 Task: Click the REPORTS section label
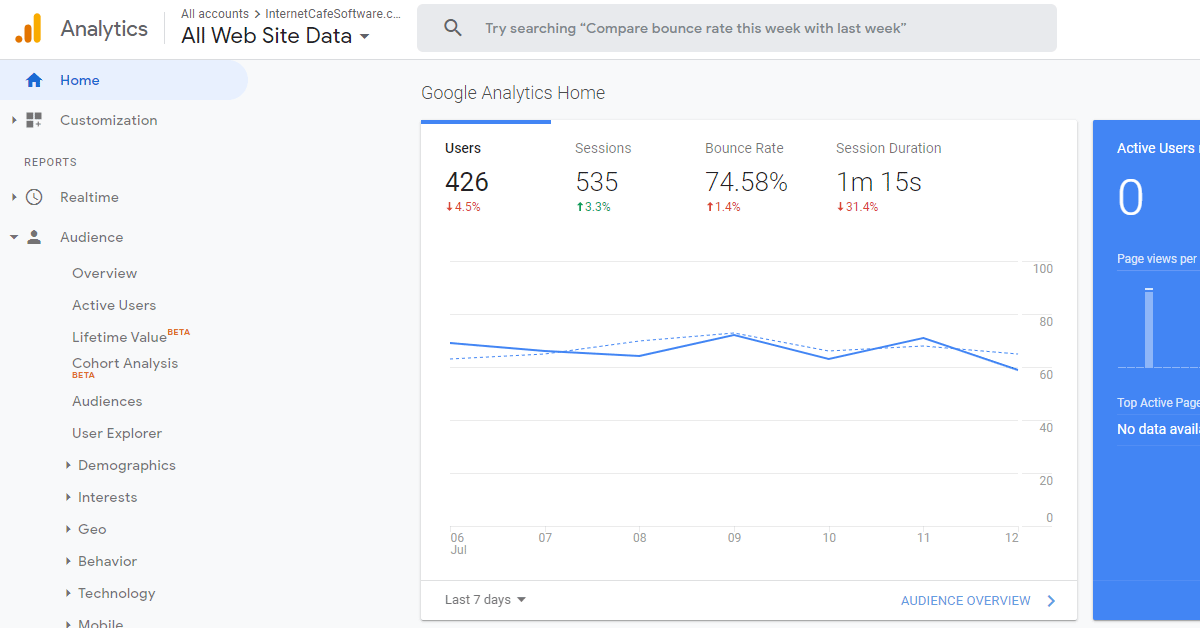(x=51, y=162)
